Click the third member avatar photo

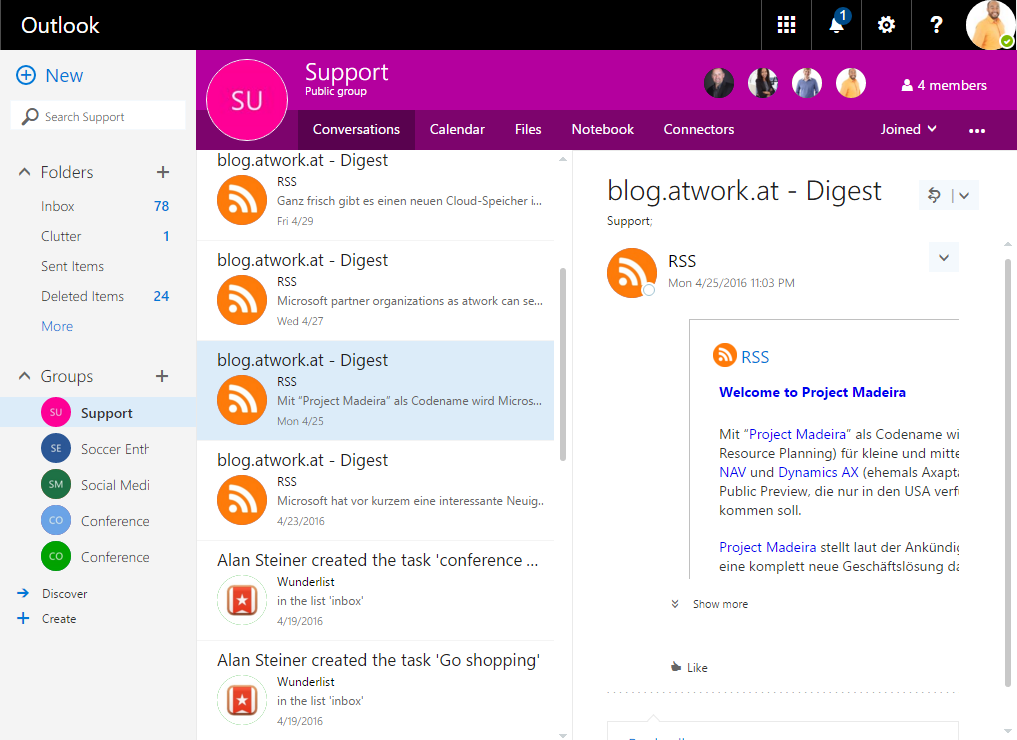pyautogui.click(x=807, y=83)
